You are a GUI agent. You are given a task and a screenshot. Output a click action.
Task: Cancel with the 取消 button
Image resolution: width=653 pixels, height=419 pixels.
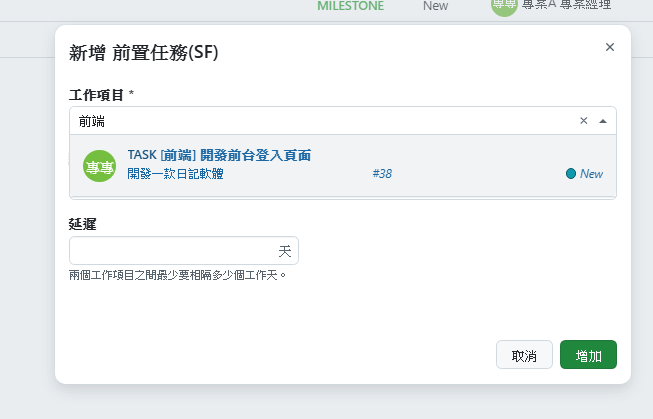coord(524,355)
